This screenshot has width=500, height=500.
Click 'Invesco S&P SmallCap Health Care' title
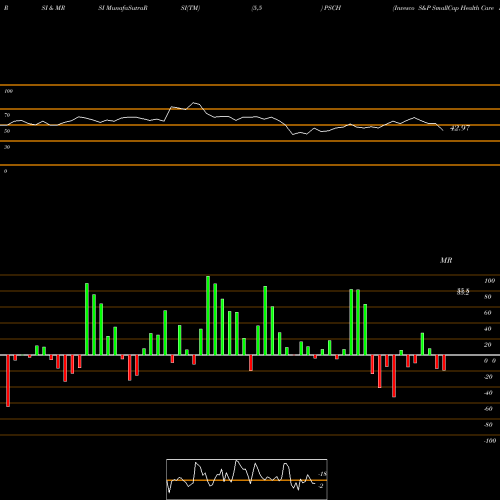click(443, 8)
